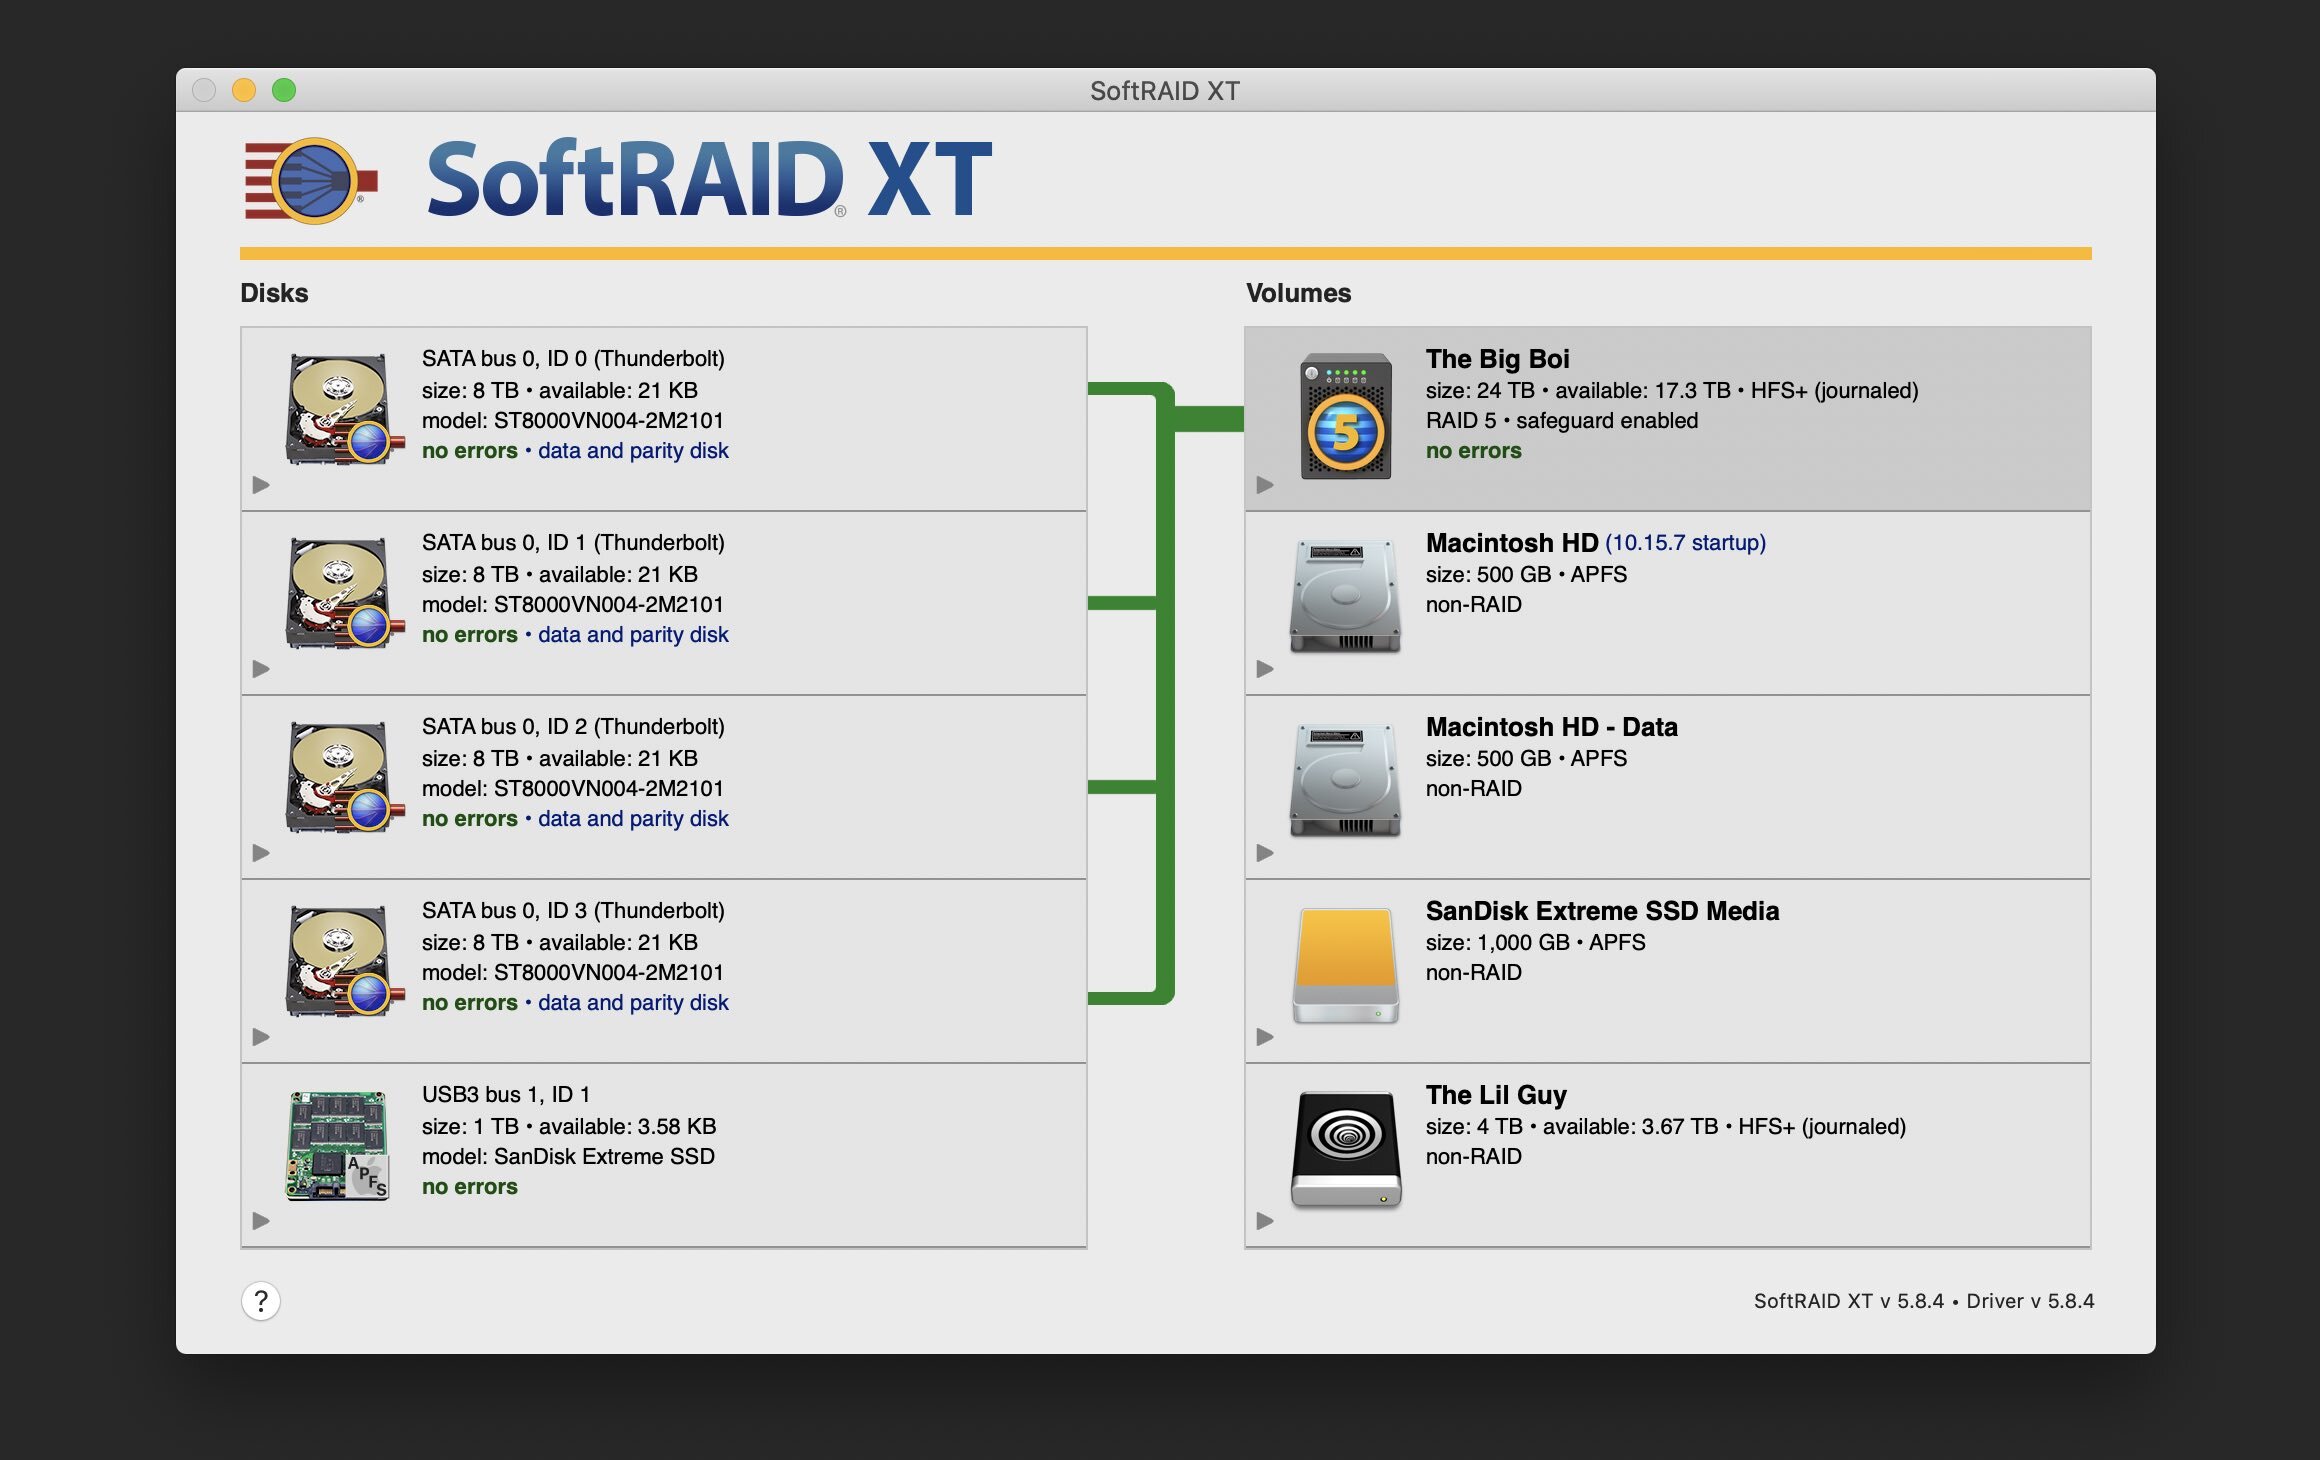This screenshot has height=1460, width=2320.
Task: Expand the SATA bus 0, ID 1 disk details
Action: 261,669
